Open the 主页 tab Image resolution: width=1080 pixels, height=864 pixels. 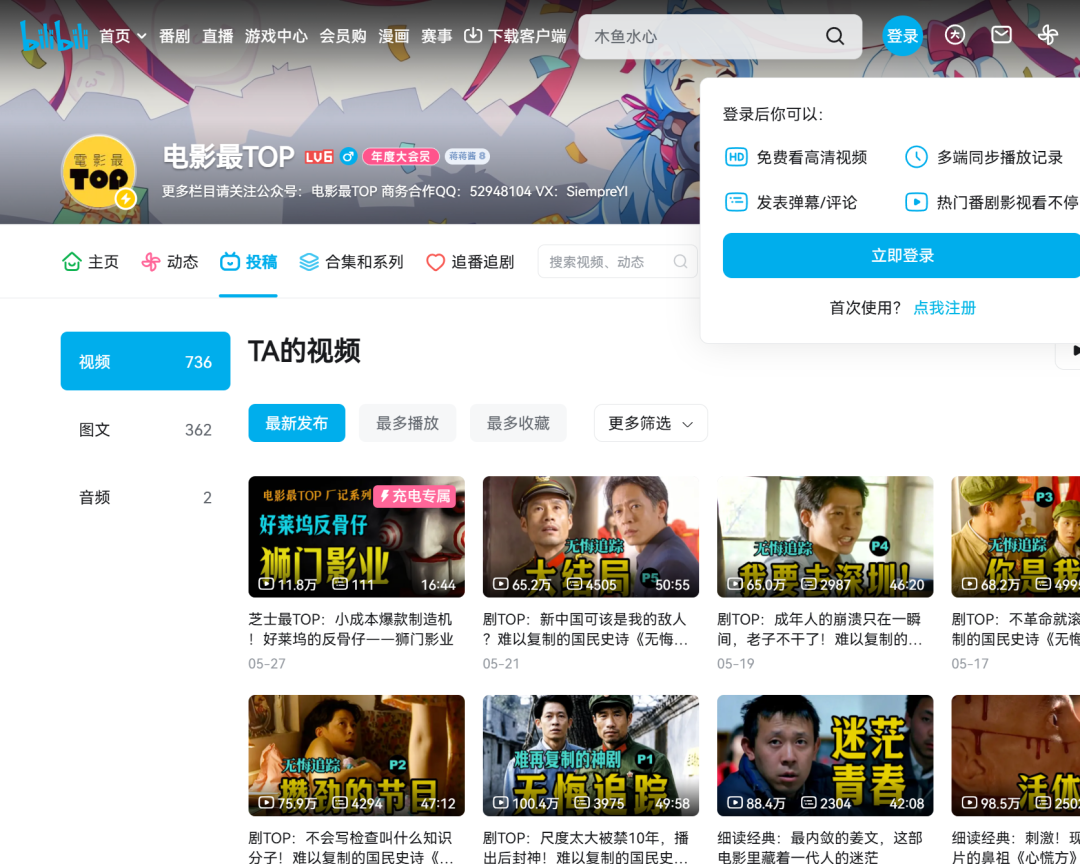pos(90,262)
